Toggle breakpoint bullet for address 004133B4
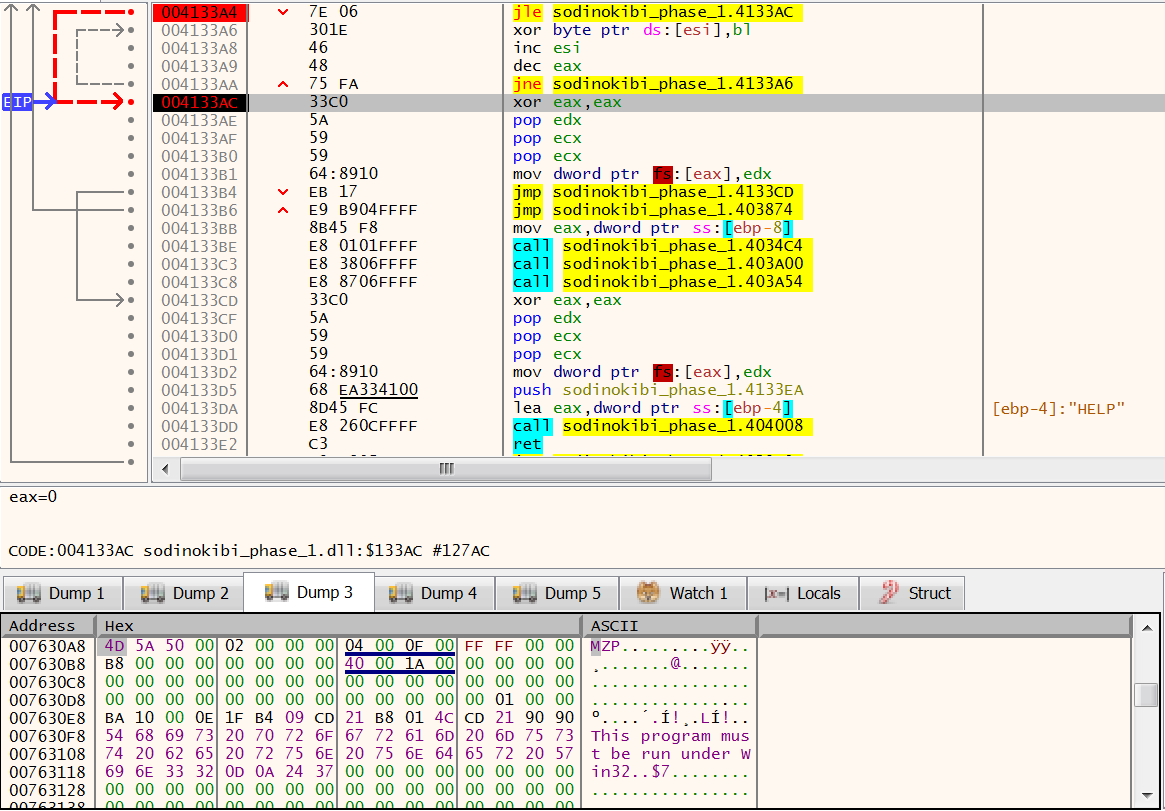Screen dimensions: 1165x811 (132, 192)
